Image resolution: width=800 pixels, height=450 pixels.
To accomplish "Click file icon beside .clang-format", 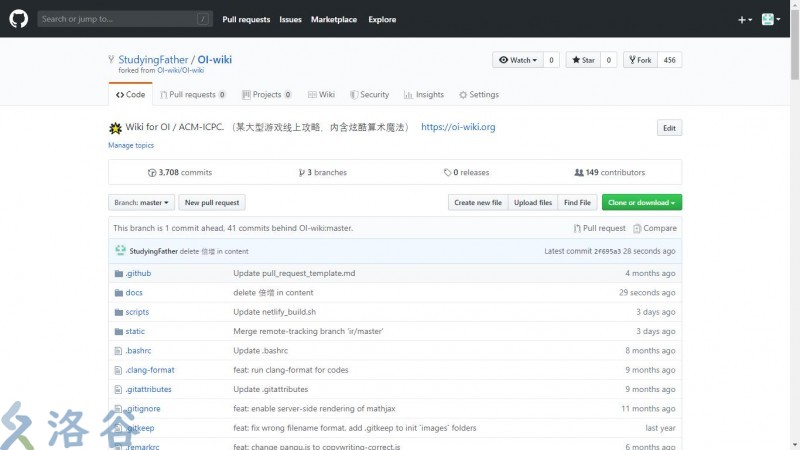I will point(118,370).
